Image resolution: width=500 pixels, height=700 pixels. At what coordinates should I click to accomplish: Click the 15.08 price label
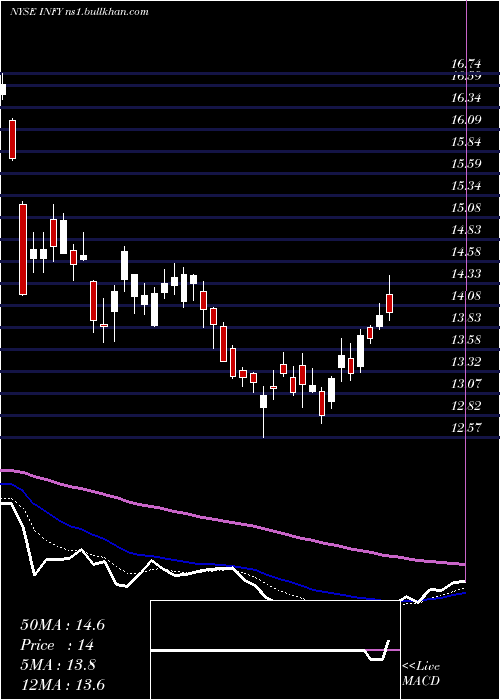(x=467, y=208)
